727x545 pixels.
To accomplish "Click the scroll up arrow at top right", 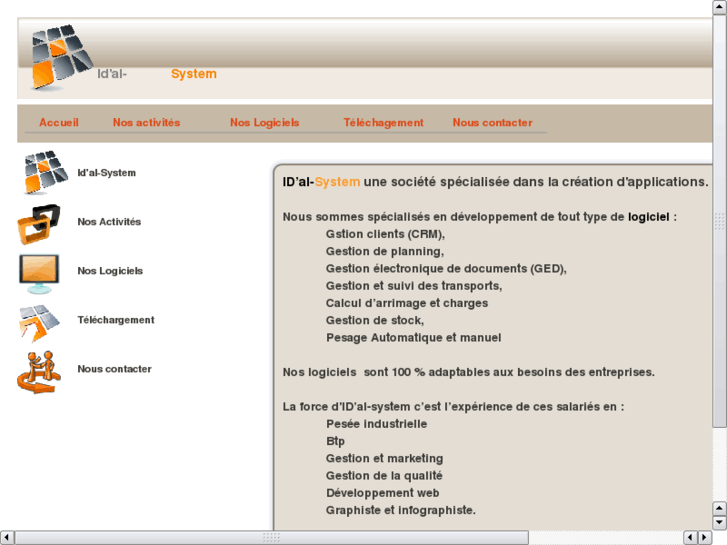I will coord(719,7).
